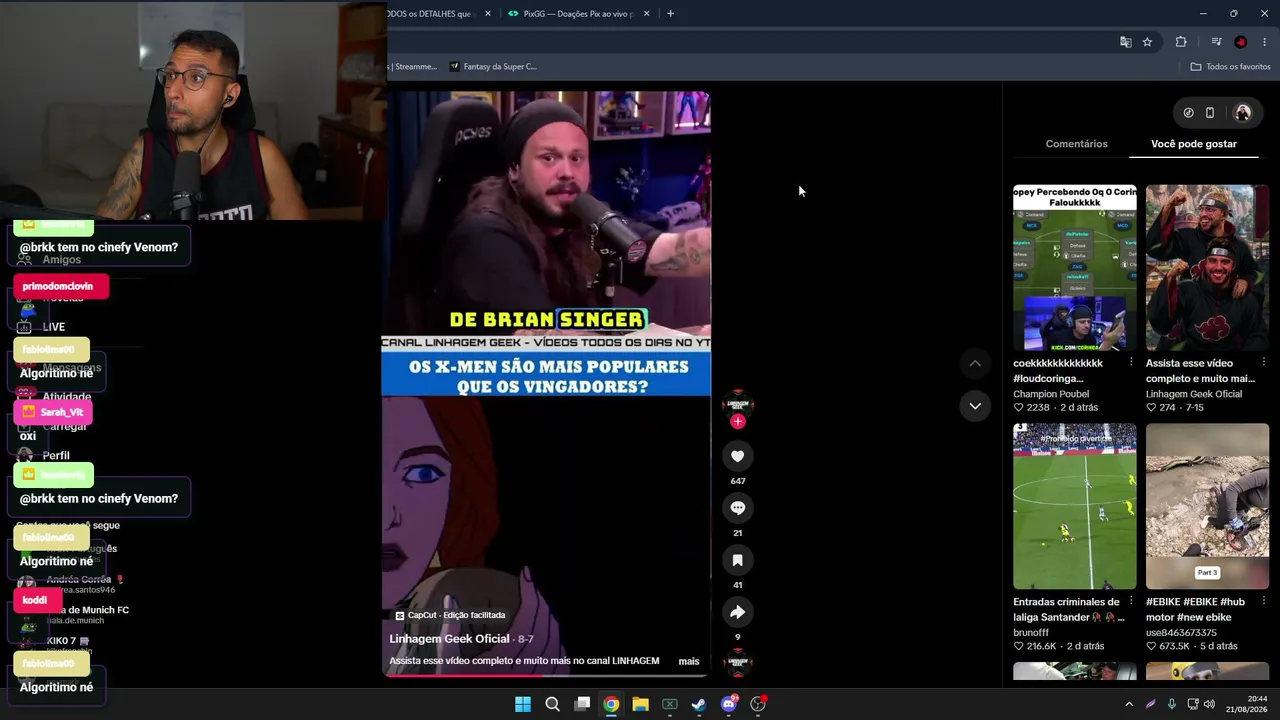Expand the description with 'mais'
Image resolution: width=1280 pixels, height=720 pixels.
click(x=689, y=661)
